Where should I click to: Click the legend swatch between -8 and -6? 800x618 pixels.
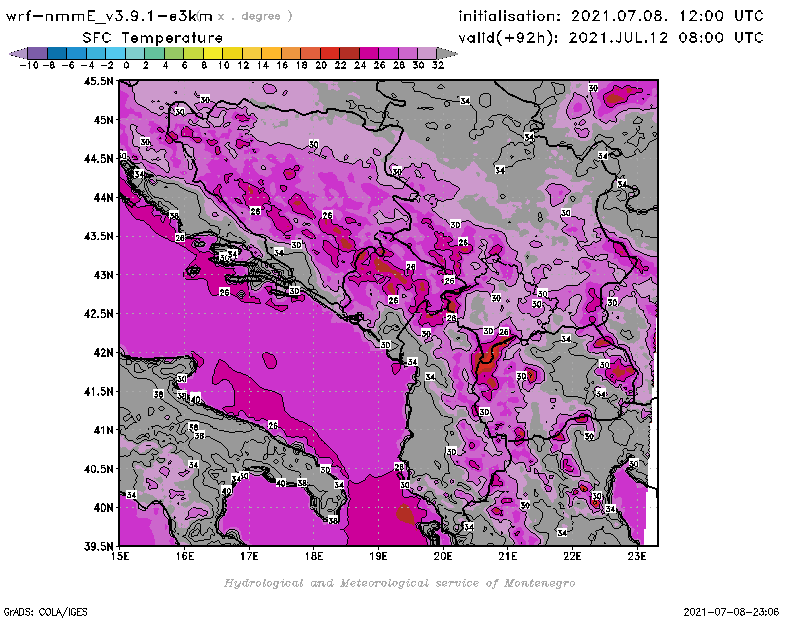tap(57, 53)
